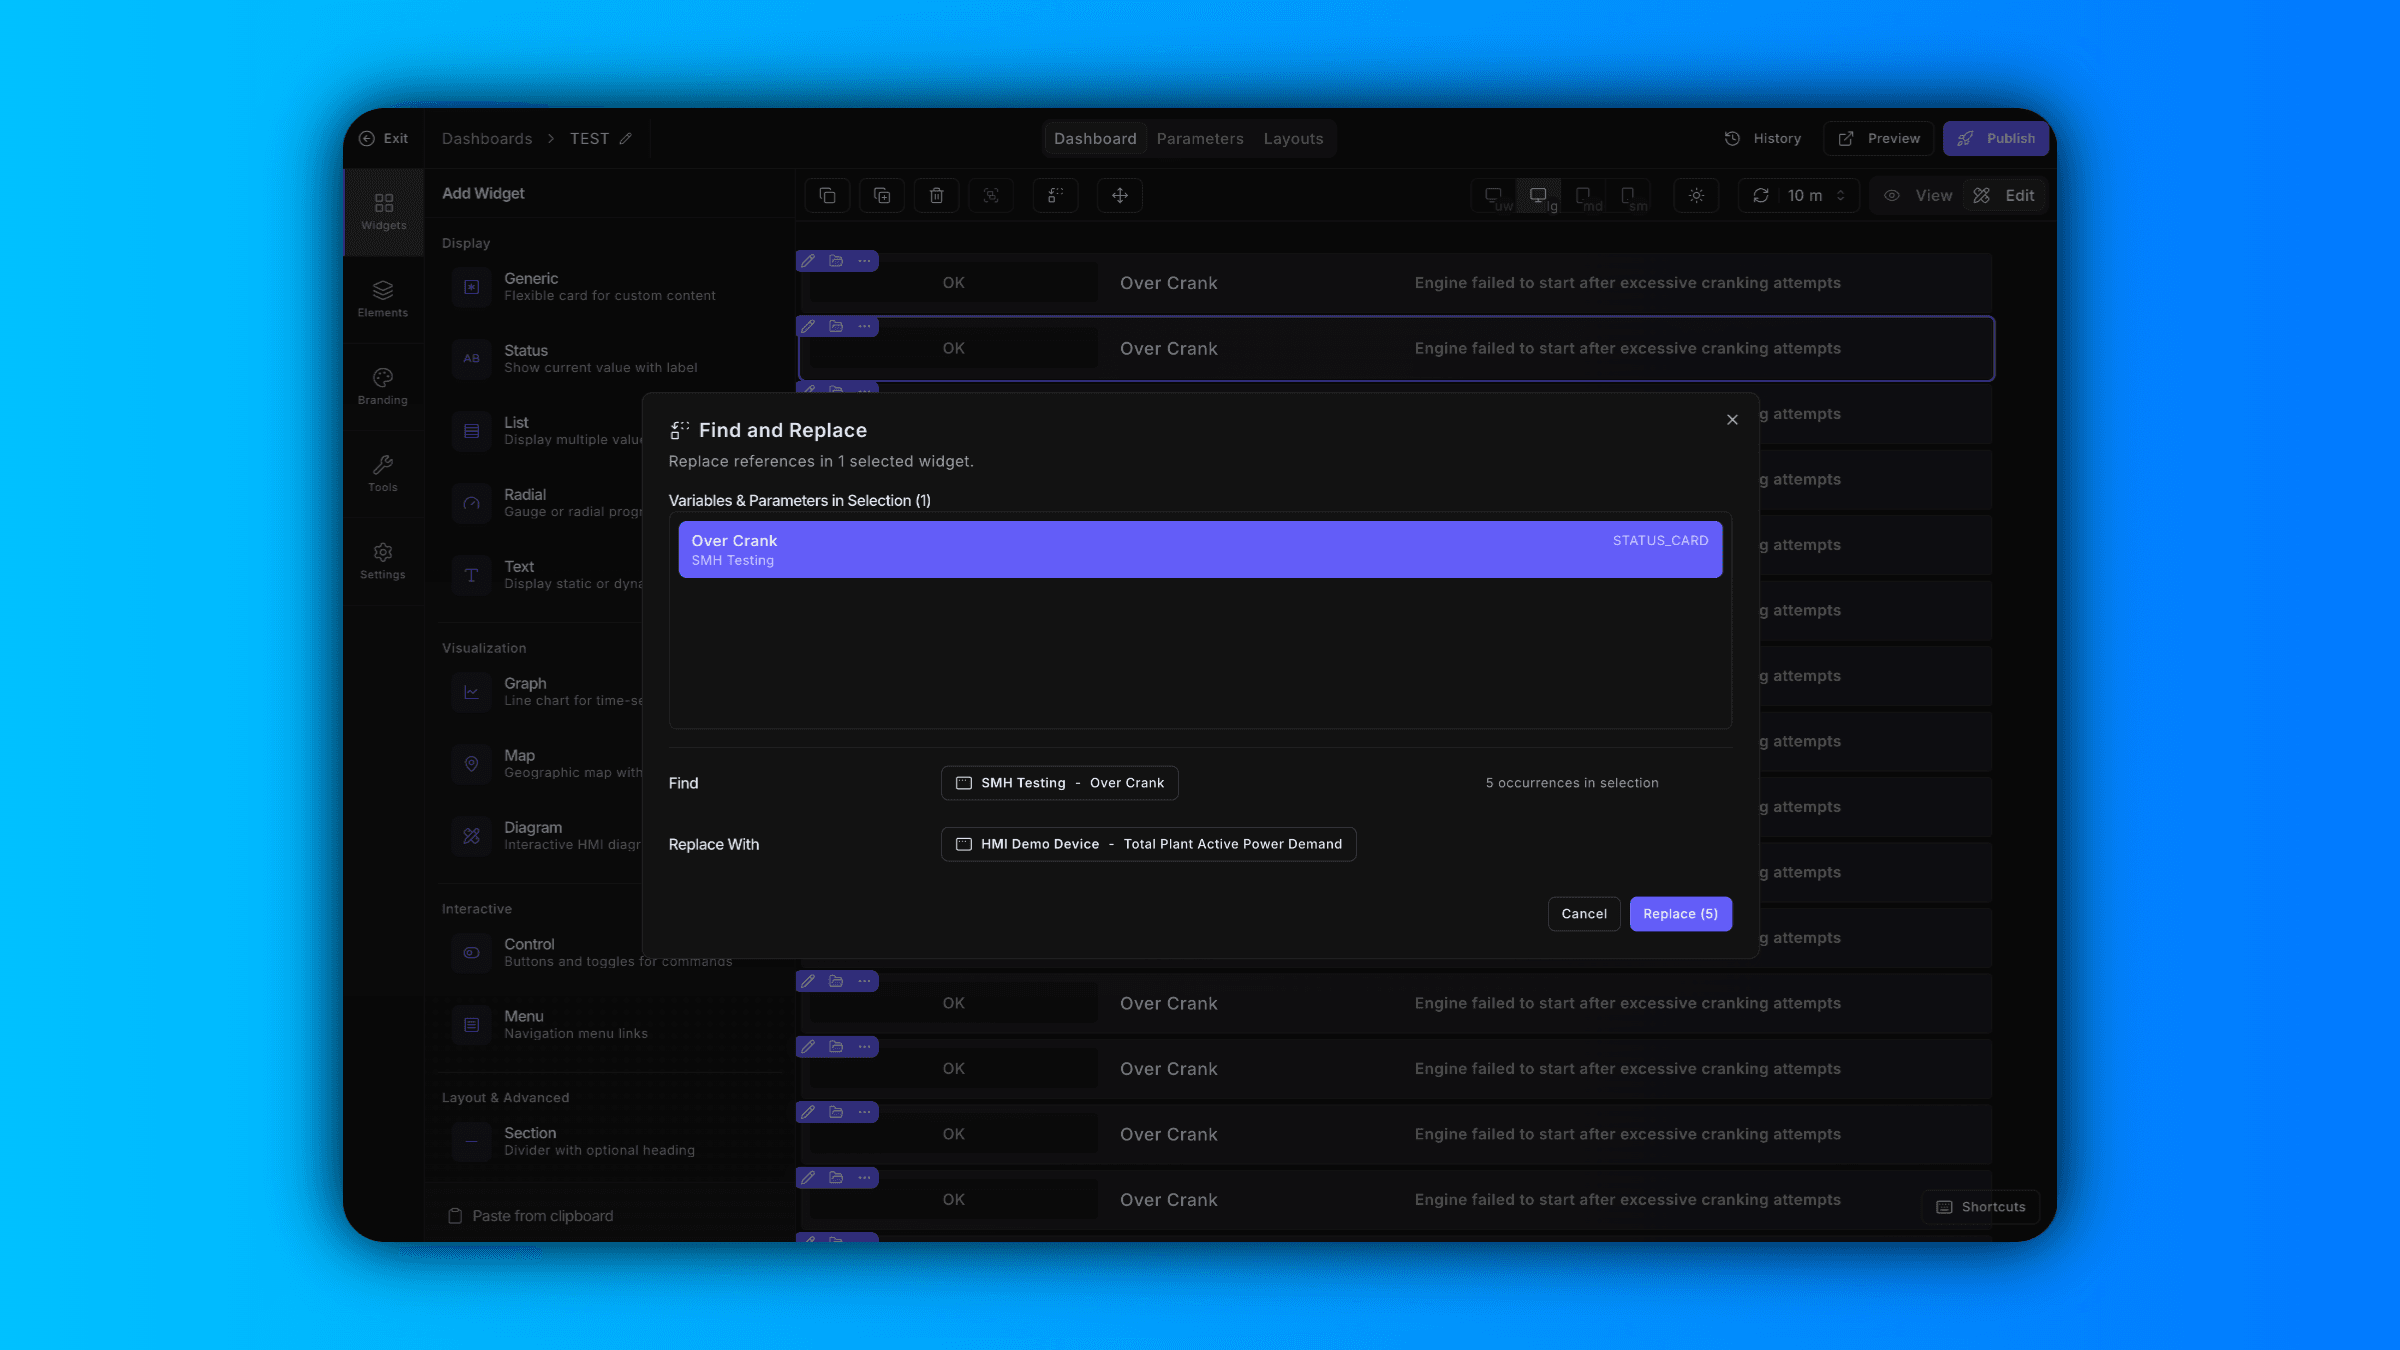Select the Over Crank variable in the selection list
The image size is (2400, 1350).
pos(1199,549)
